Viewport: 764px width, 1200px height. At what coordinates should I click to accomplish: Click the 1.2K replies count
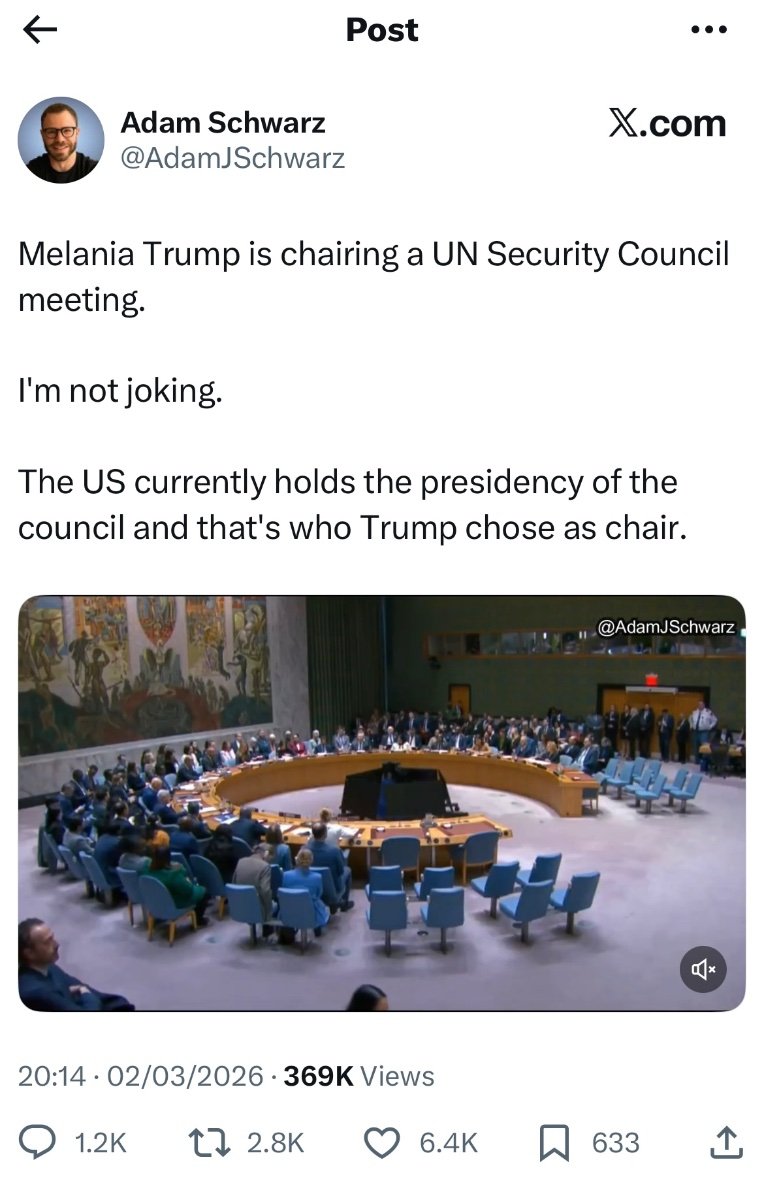101,1143
